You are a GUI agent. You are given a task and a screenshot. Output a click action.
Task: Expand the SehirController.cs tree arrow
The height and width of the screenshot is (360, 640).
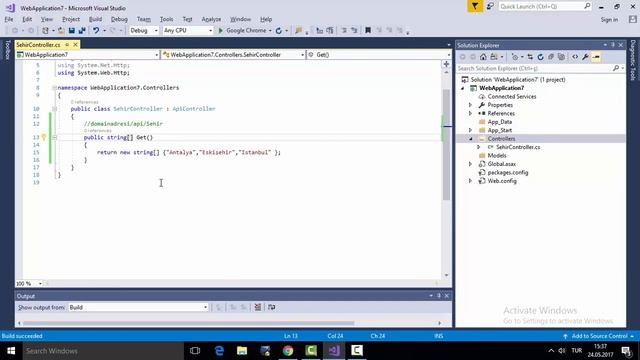click(479, 147)
